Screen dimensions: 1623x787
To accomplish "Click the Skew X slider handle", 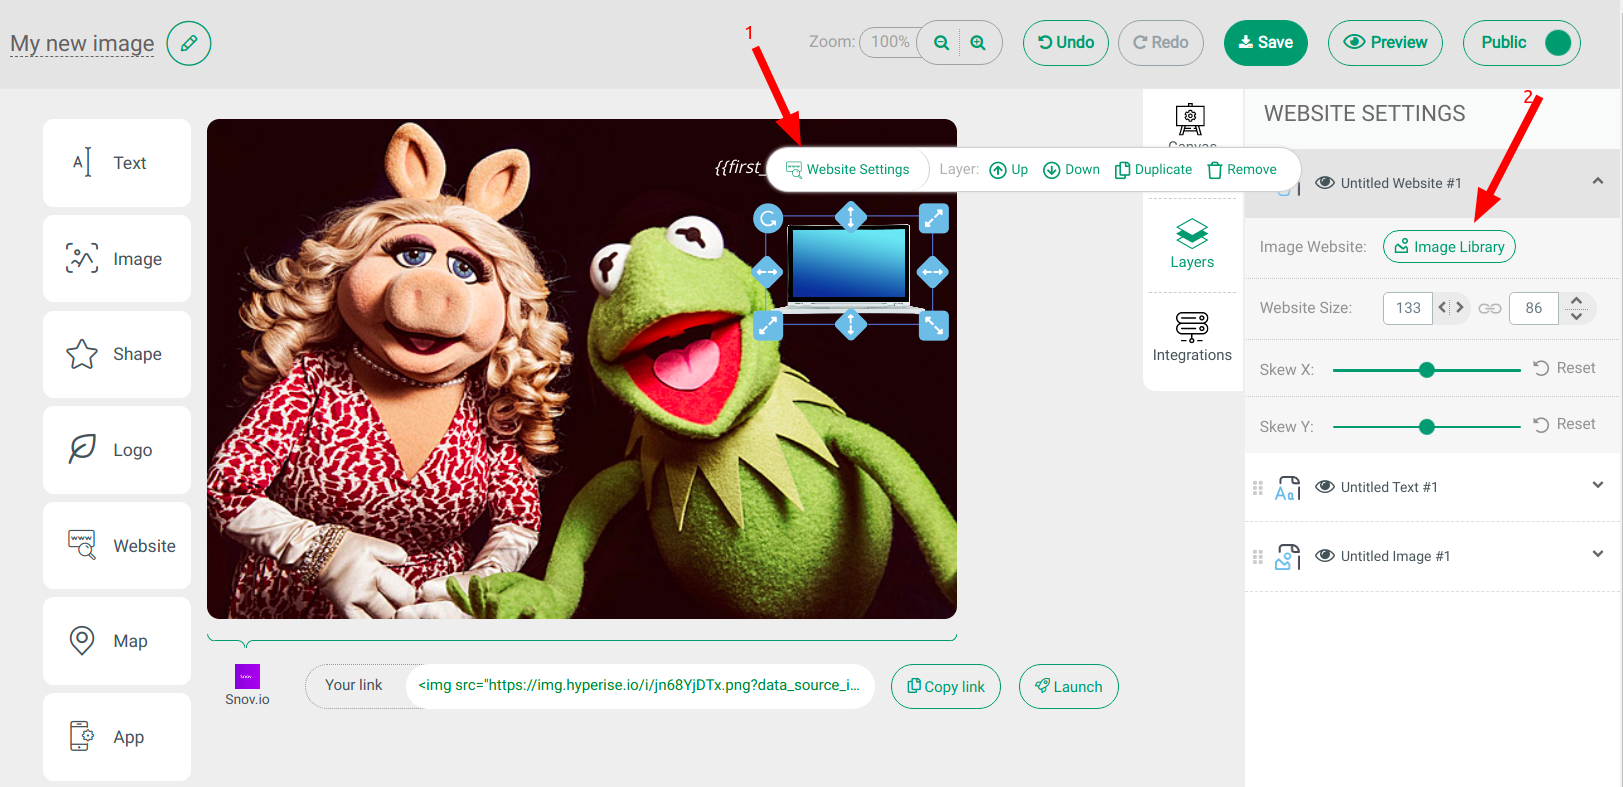I will coord(1427,370).
